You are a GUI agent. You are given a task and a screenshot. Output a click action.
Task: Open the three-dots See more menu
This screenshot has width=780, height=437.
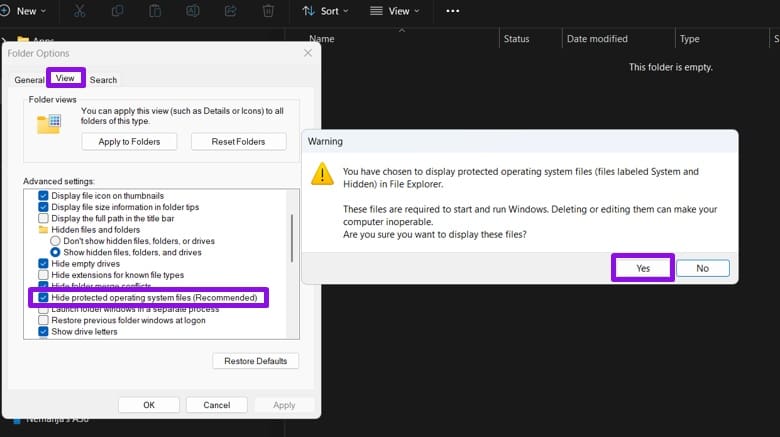tap(453, 11)
